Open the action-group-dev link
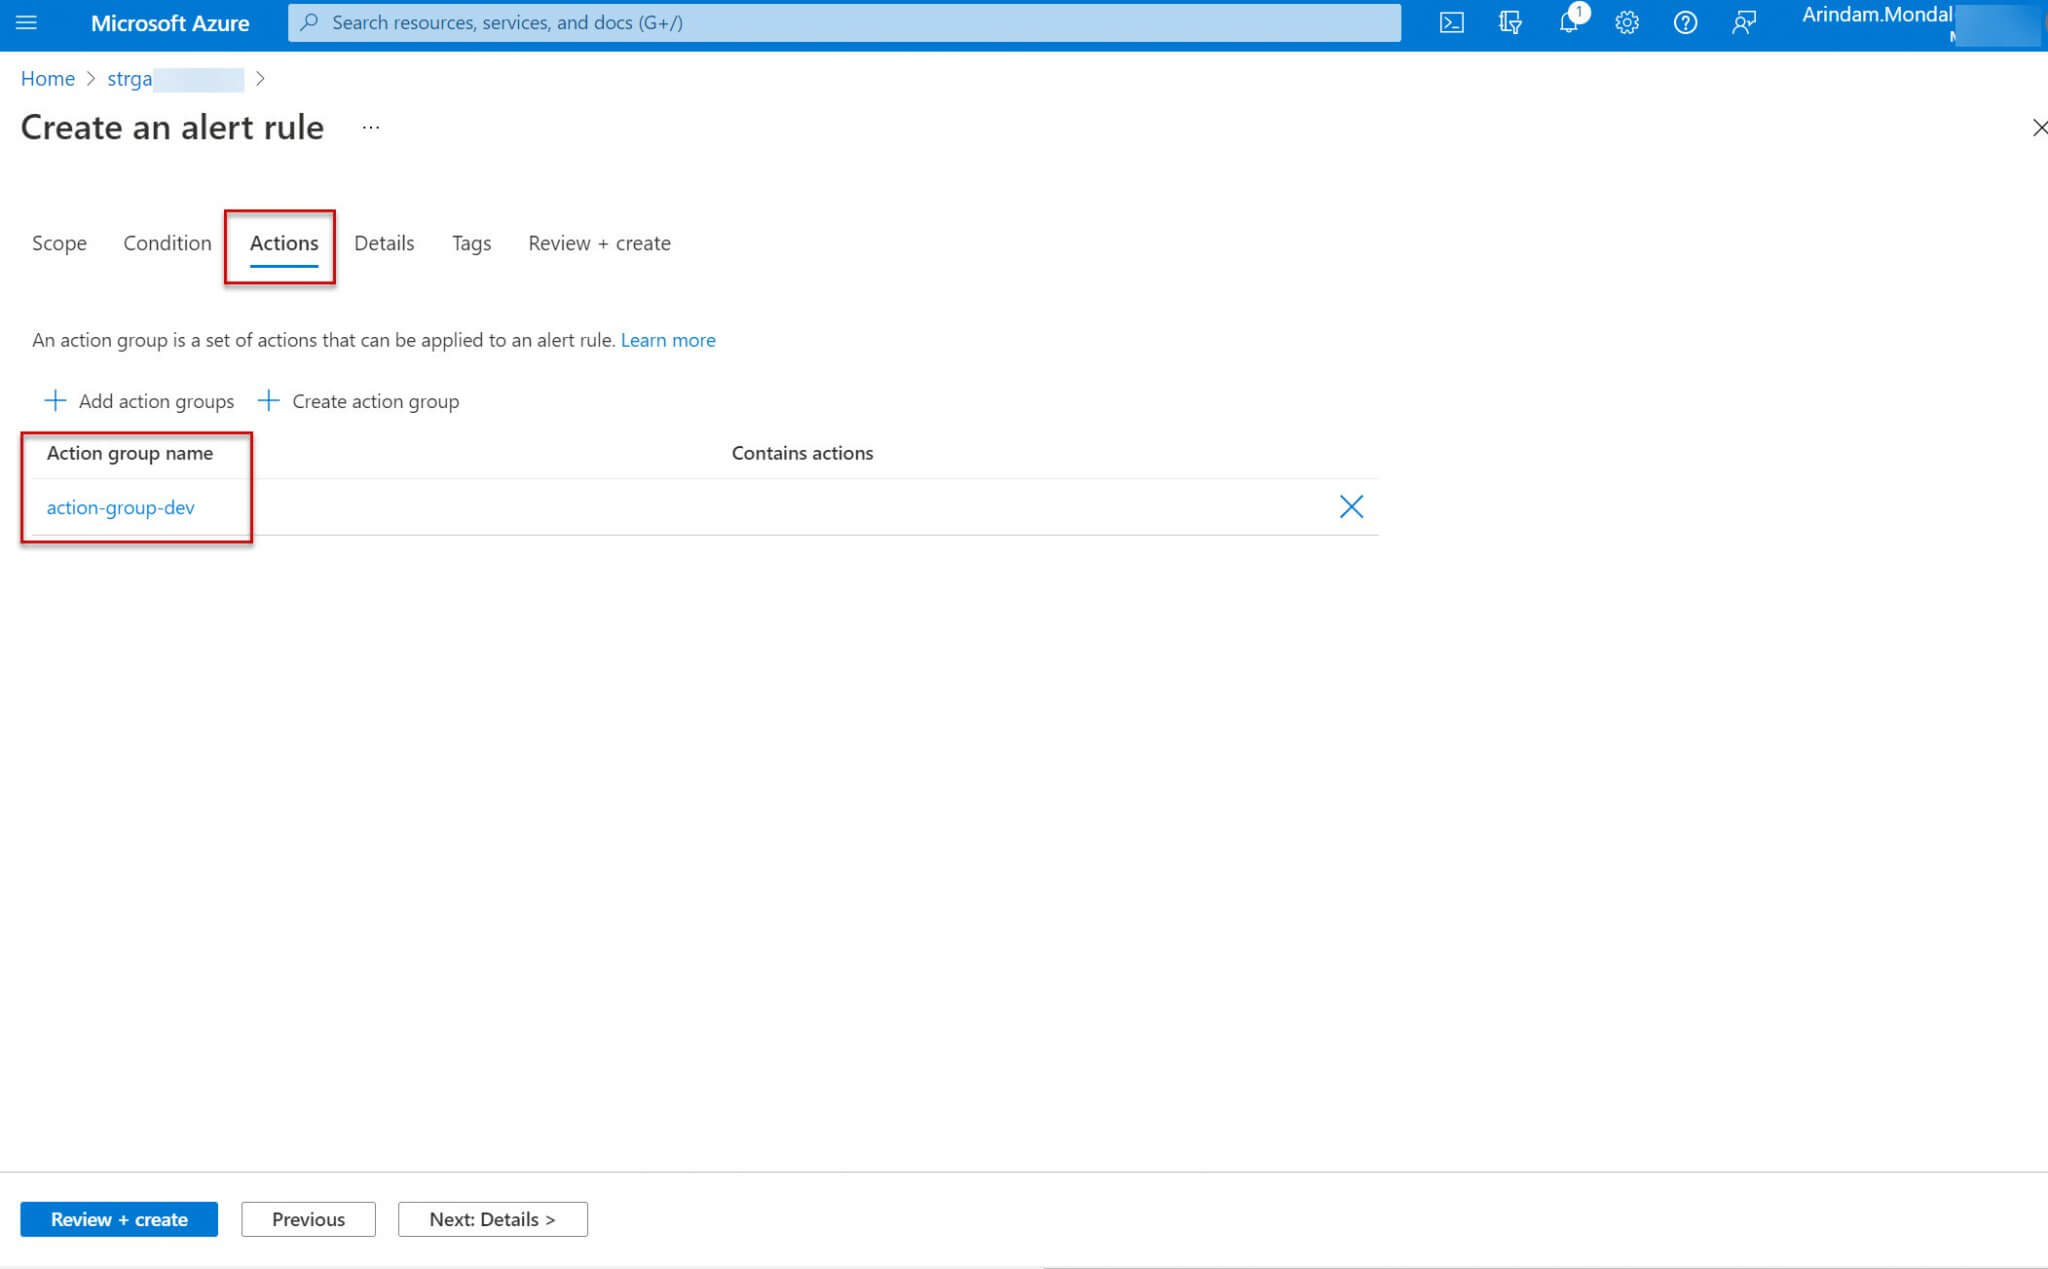This screenshot has width=2048, height=1269. (x=120, y=507)
